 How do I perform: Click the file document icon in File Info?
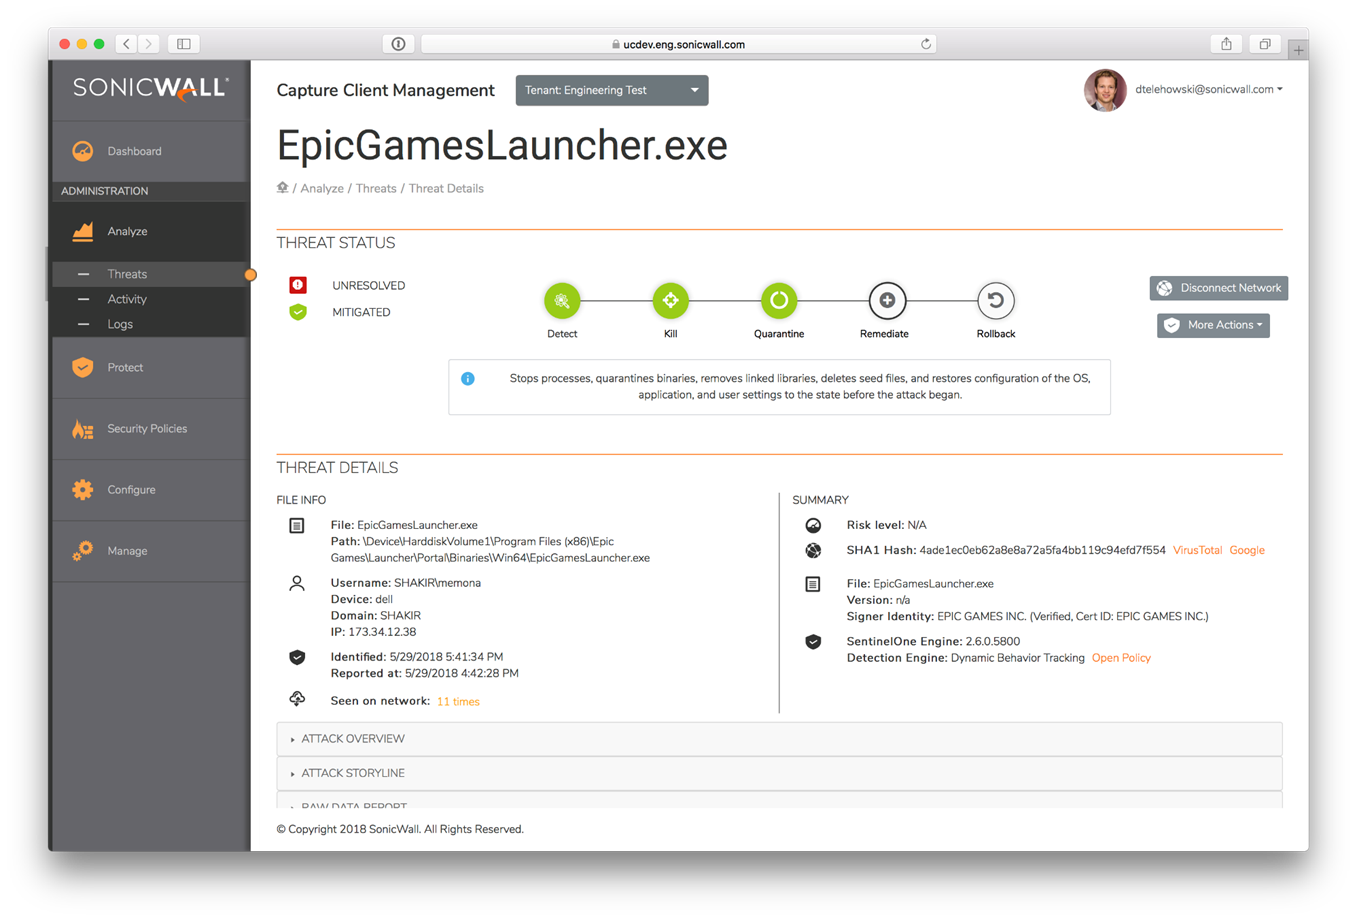pyautogui.click(x=297, y=526)
